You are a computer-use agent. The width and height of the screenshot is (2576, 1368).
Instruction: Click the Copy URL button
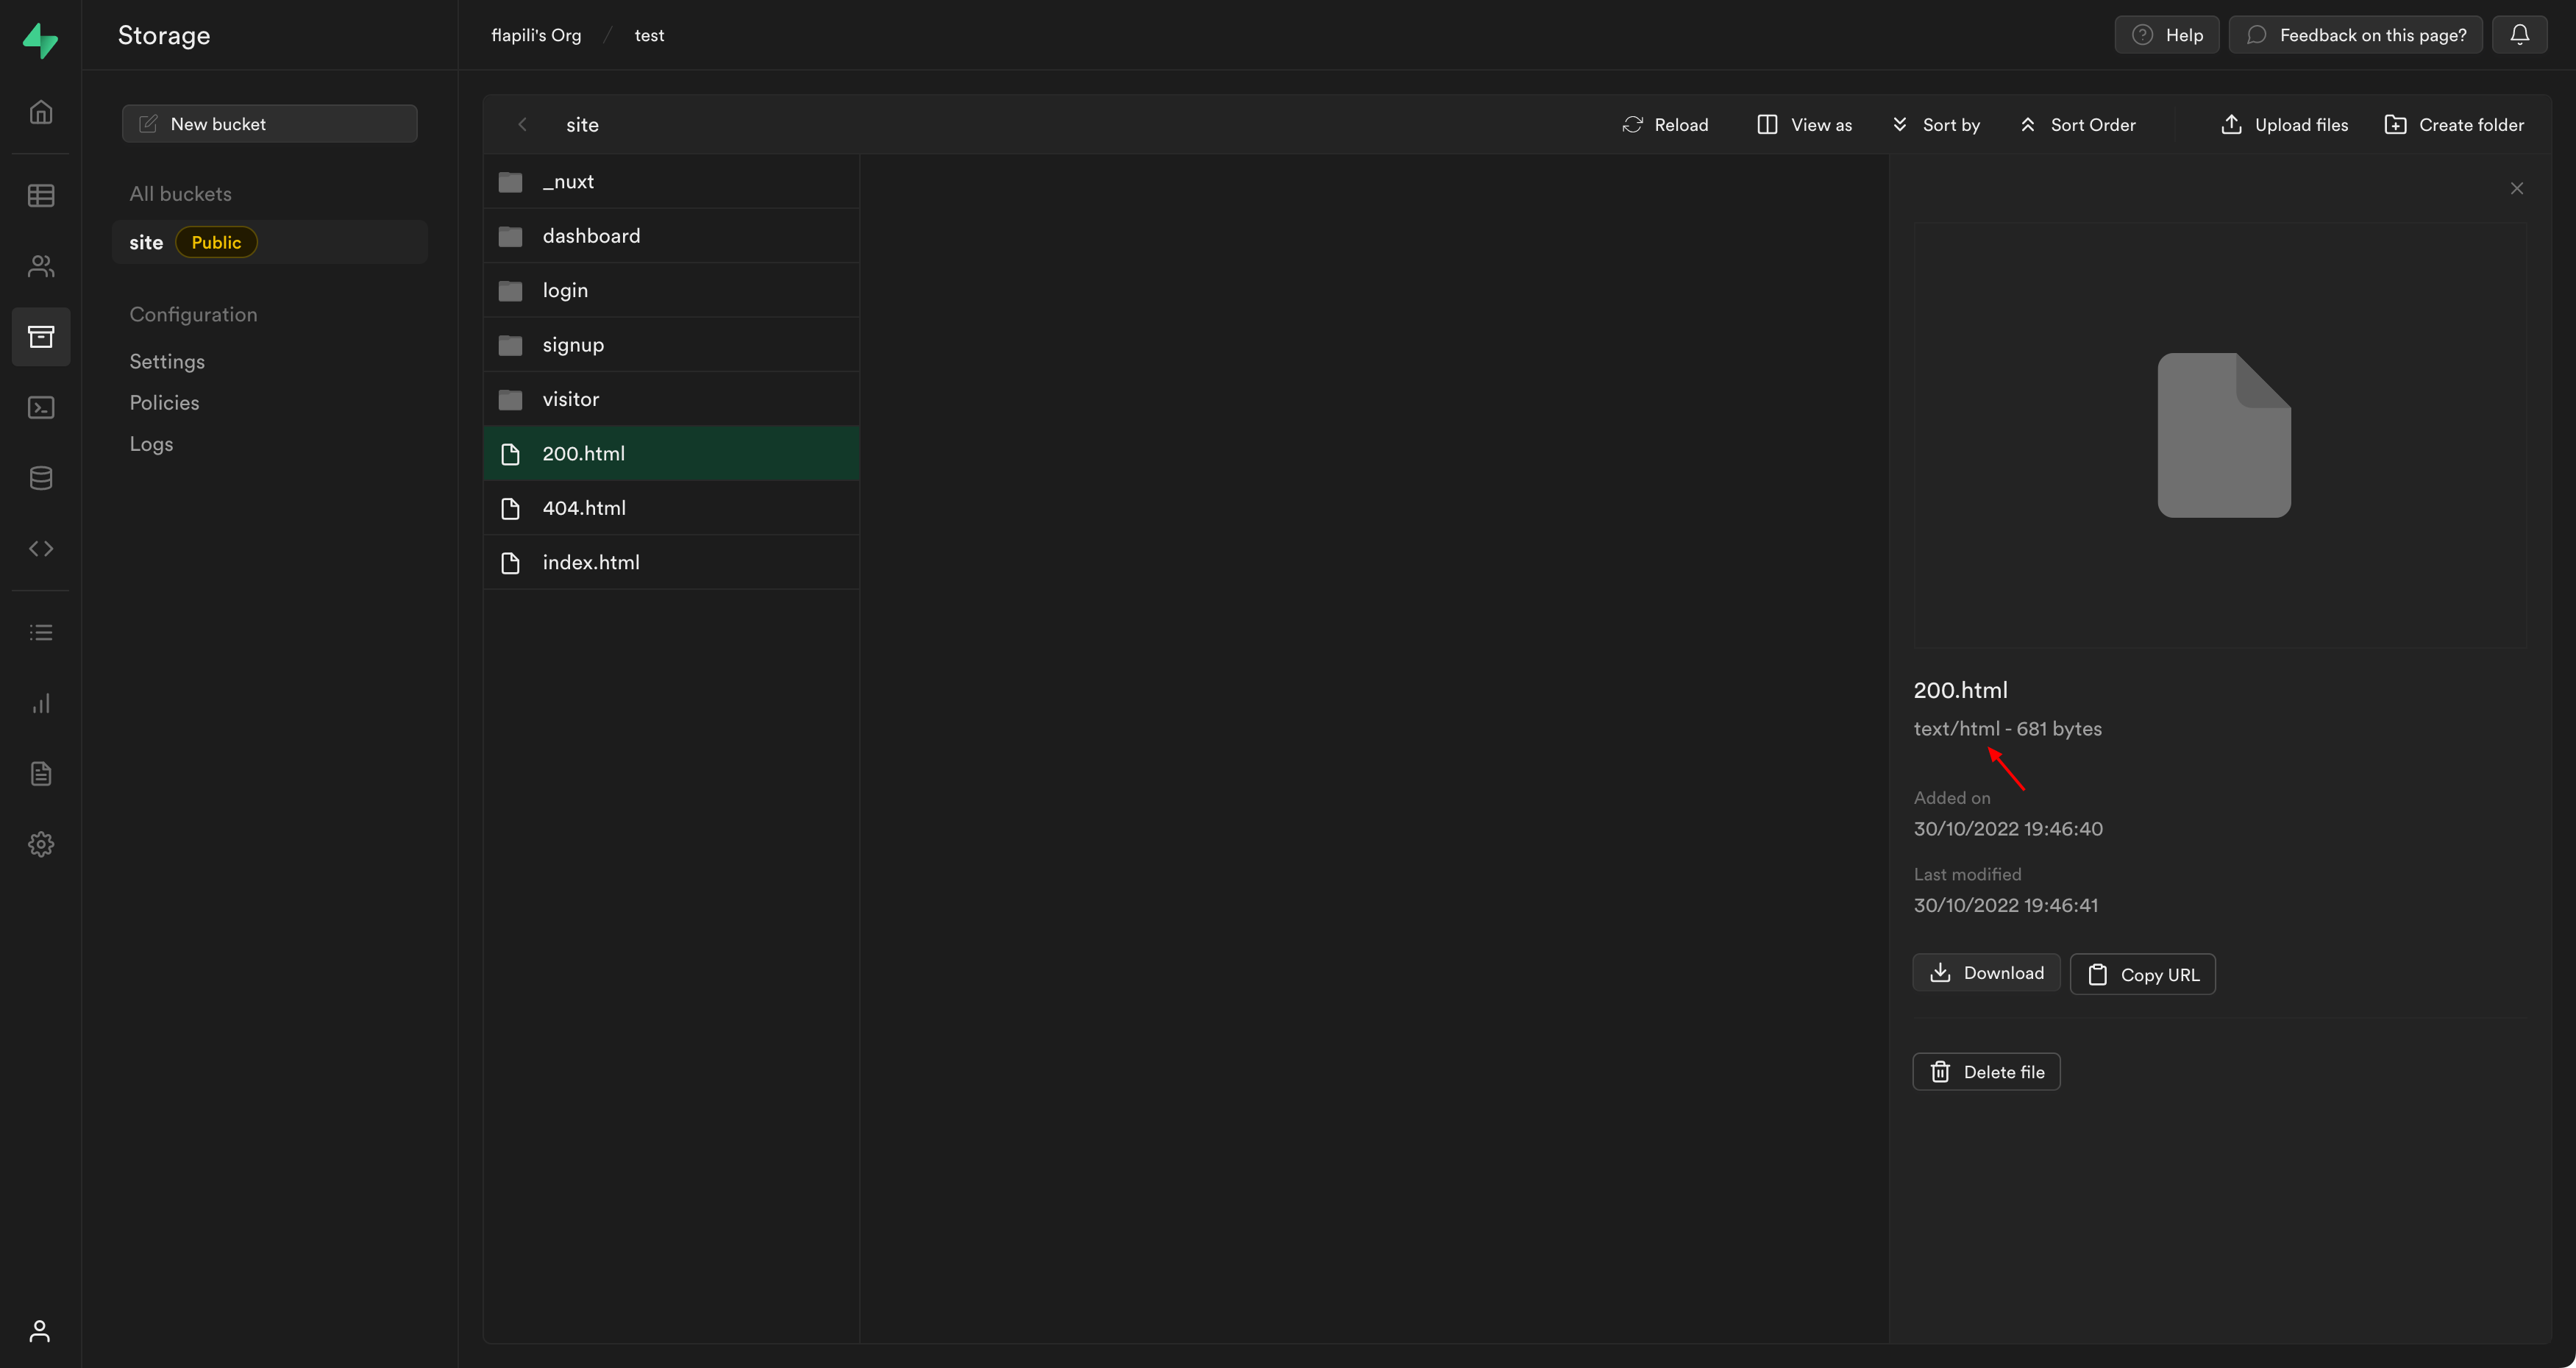pos(2142,974)
